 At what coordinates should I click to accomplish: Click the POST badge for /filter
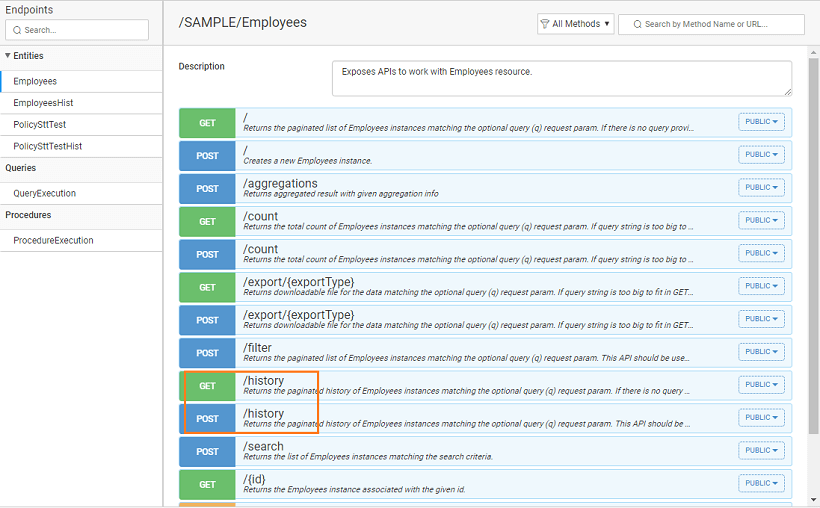[207, 353]
